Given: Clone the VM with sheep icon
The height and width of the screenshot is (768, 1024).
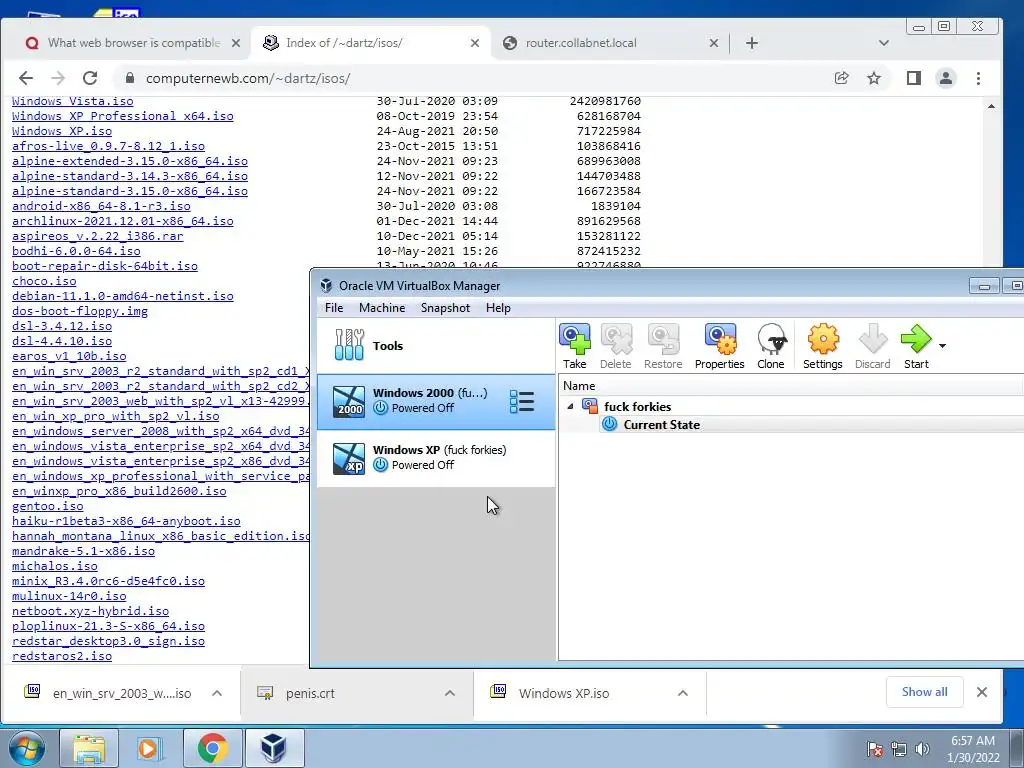Looking at the screenshot, I should tap(771, 347).
